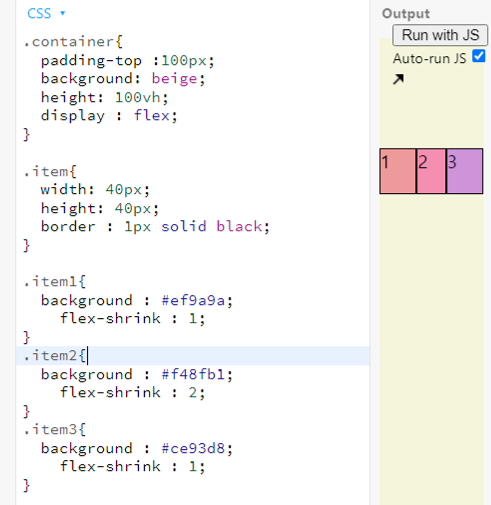This screenshot has height=505, width=491.
Task: Click the pink box labeled 1
Action: click(x=398, y=171)
